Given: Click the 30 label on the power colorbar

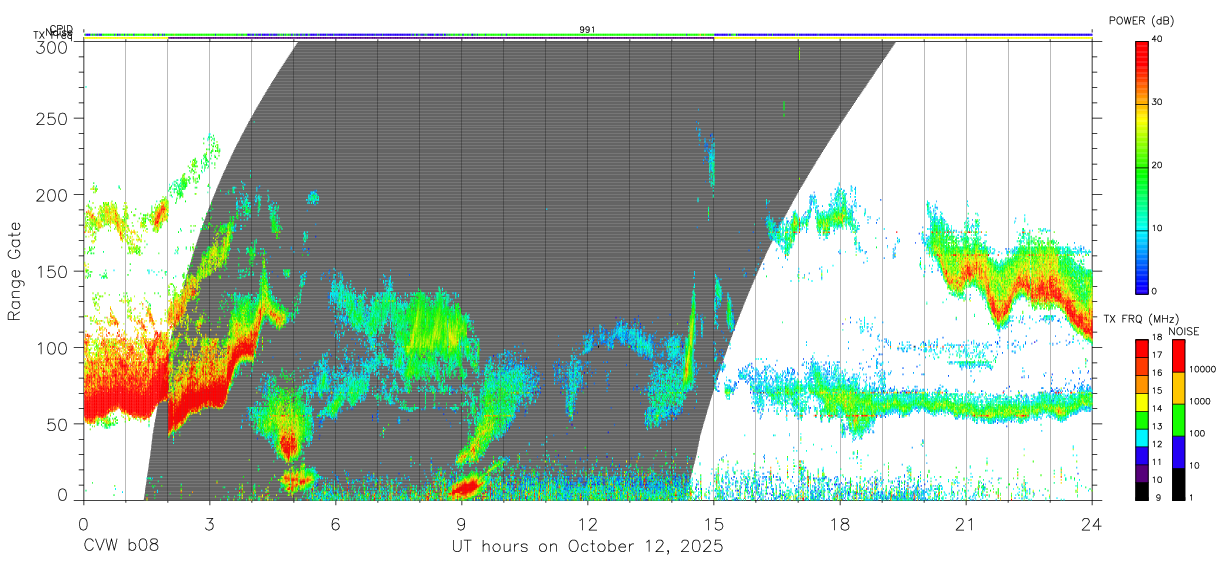Looking at the screenshot, I should [1157, 103].
